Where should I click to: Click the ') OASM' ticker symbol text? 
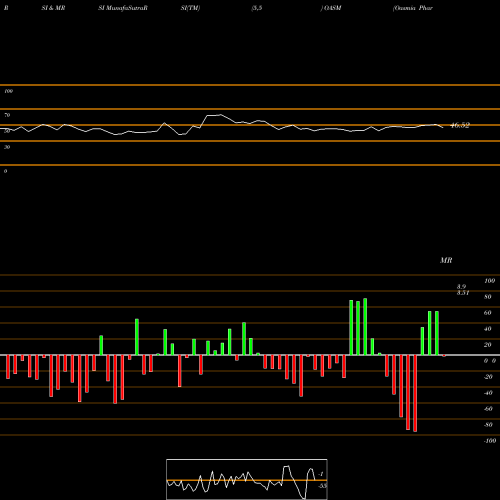pos(331,8)
